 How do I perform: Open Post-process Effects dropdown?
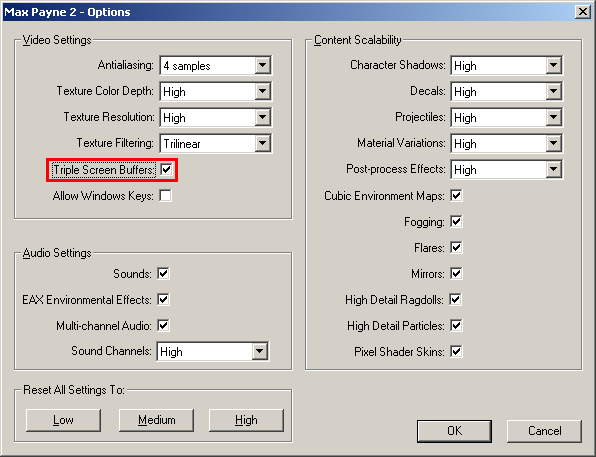pos(506,169)
